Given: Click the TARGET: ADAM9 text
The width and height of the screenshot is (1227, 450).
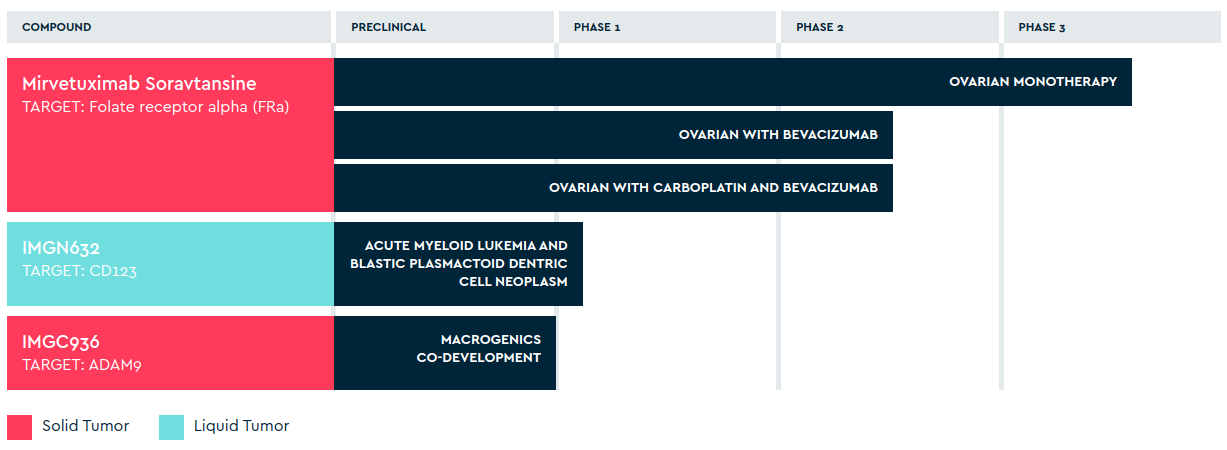Looking at the screenshot, I should point(82,365).
